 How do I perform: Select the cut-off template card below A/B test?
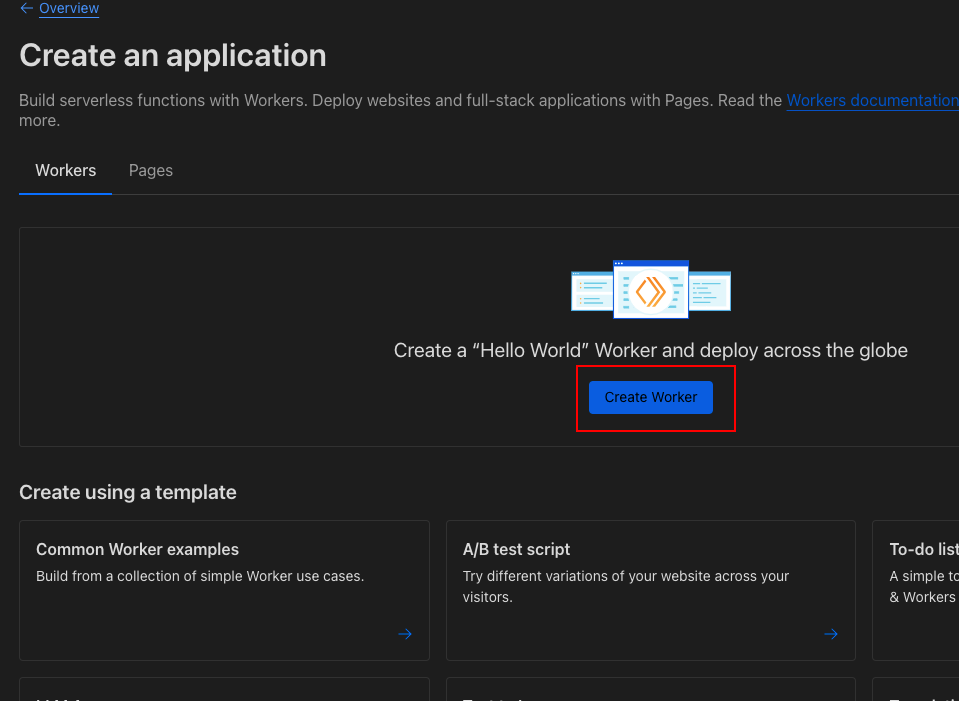point(650,690)
